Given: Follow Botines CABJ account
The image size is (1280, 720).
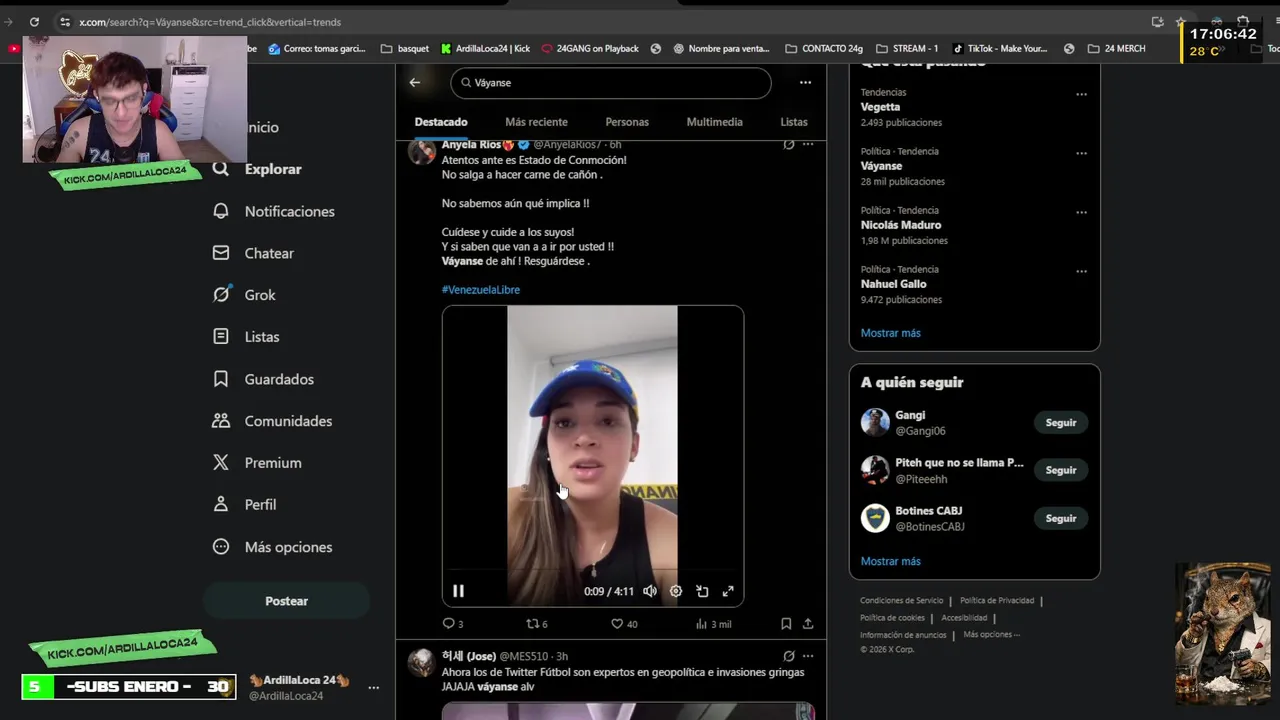Looking at the screenshot, I should pyautogui.click(x=1061, y=518).
